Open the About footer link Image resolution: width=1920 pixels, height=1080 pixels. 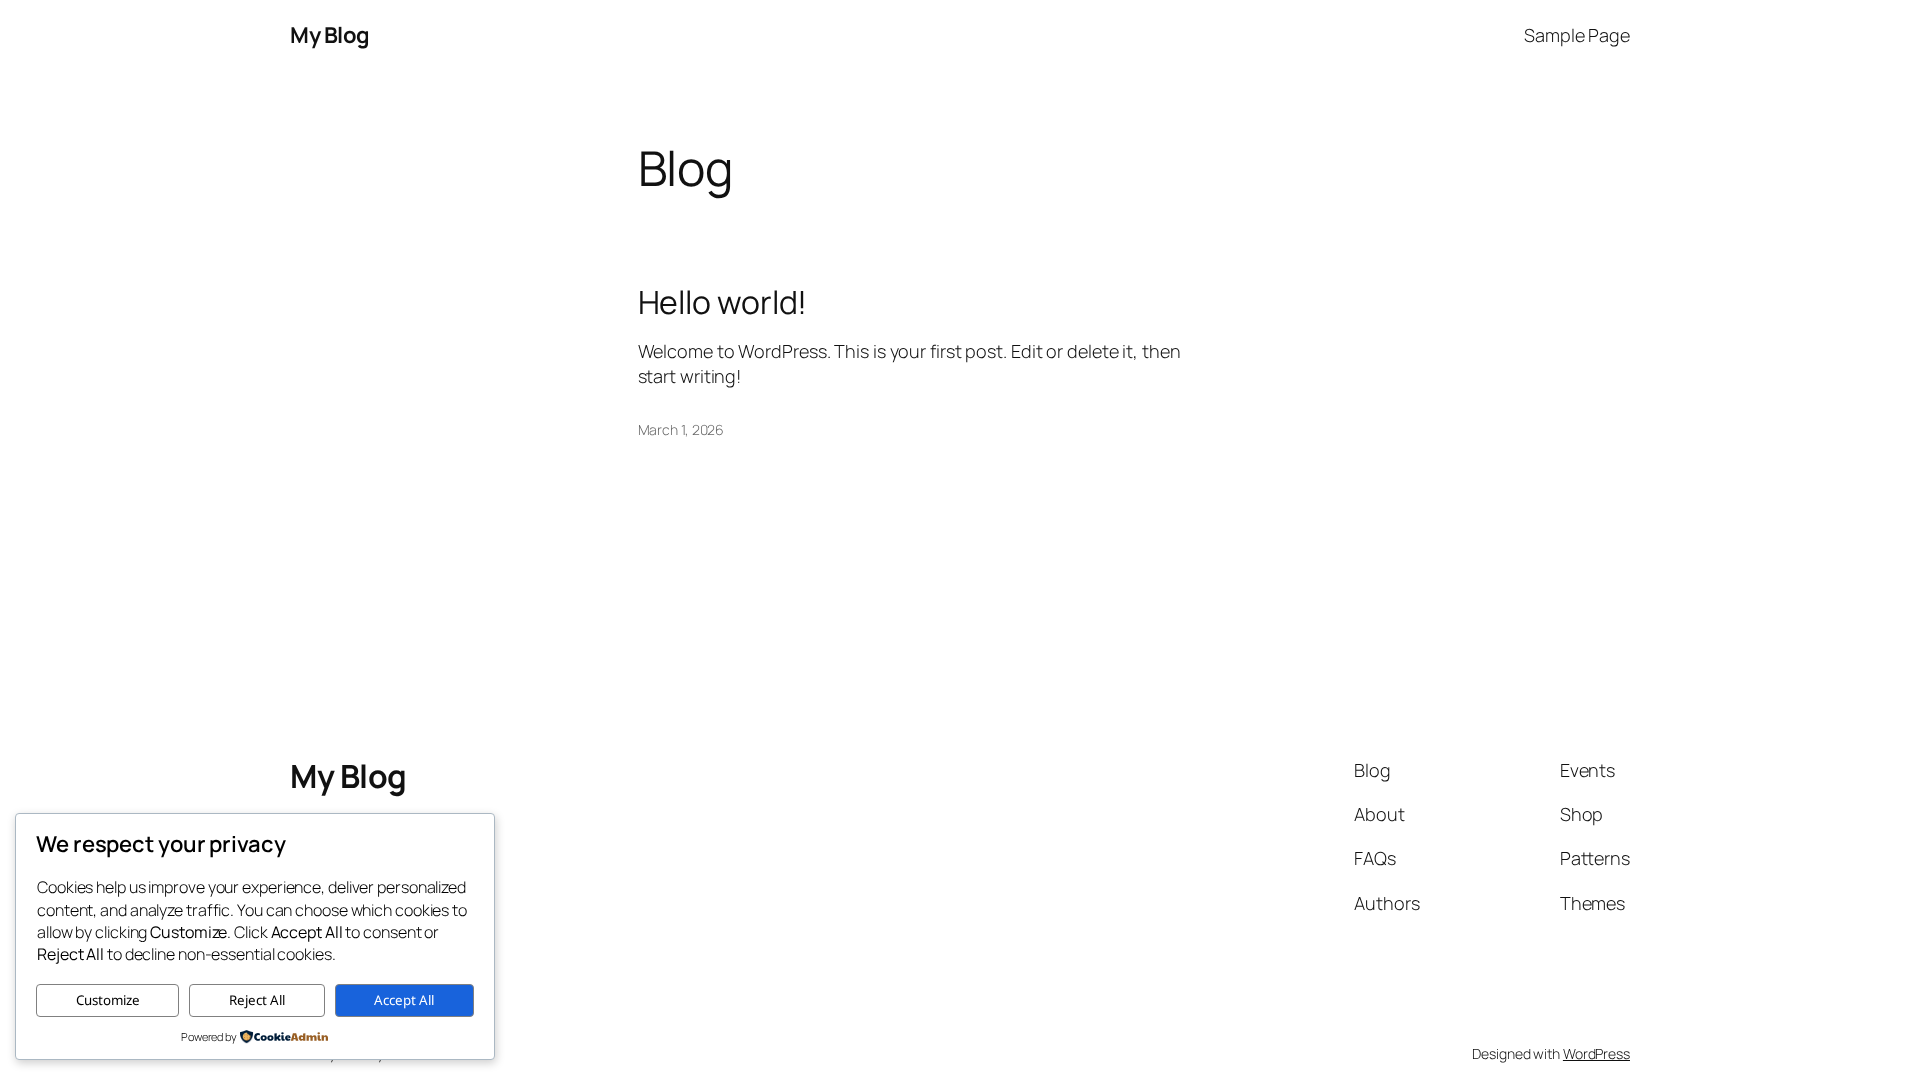(1378, 814)
